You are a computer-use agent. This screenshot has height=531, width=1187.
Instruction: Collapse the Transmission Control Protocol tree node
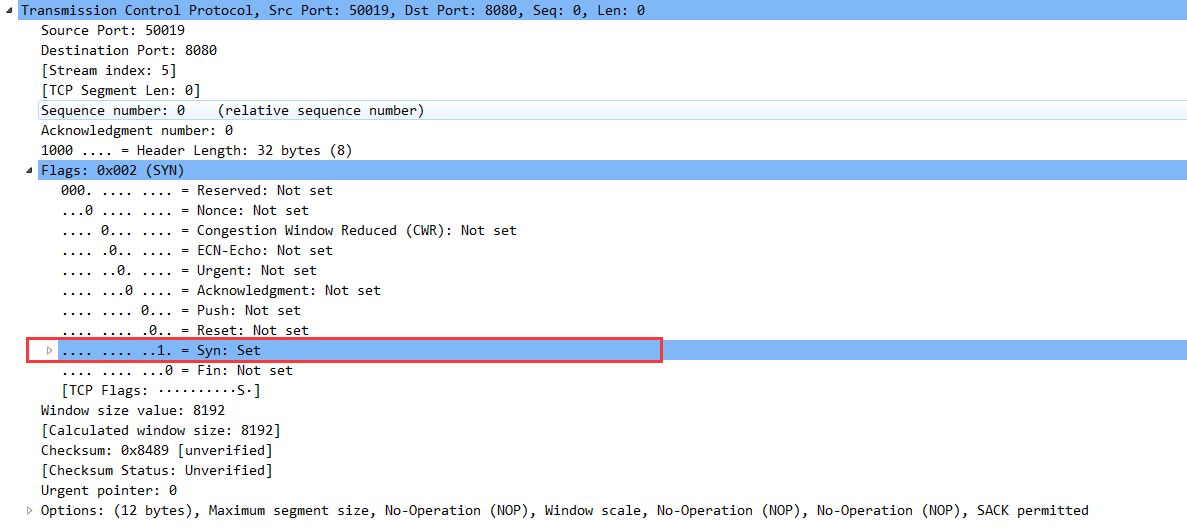[x=9, y=11]
